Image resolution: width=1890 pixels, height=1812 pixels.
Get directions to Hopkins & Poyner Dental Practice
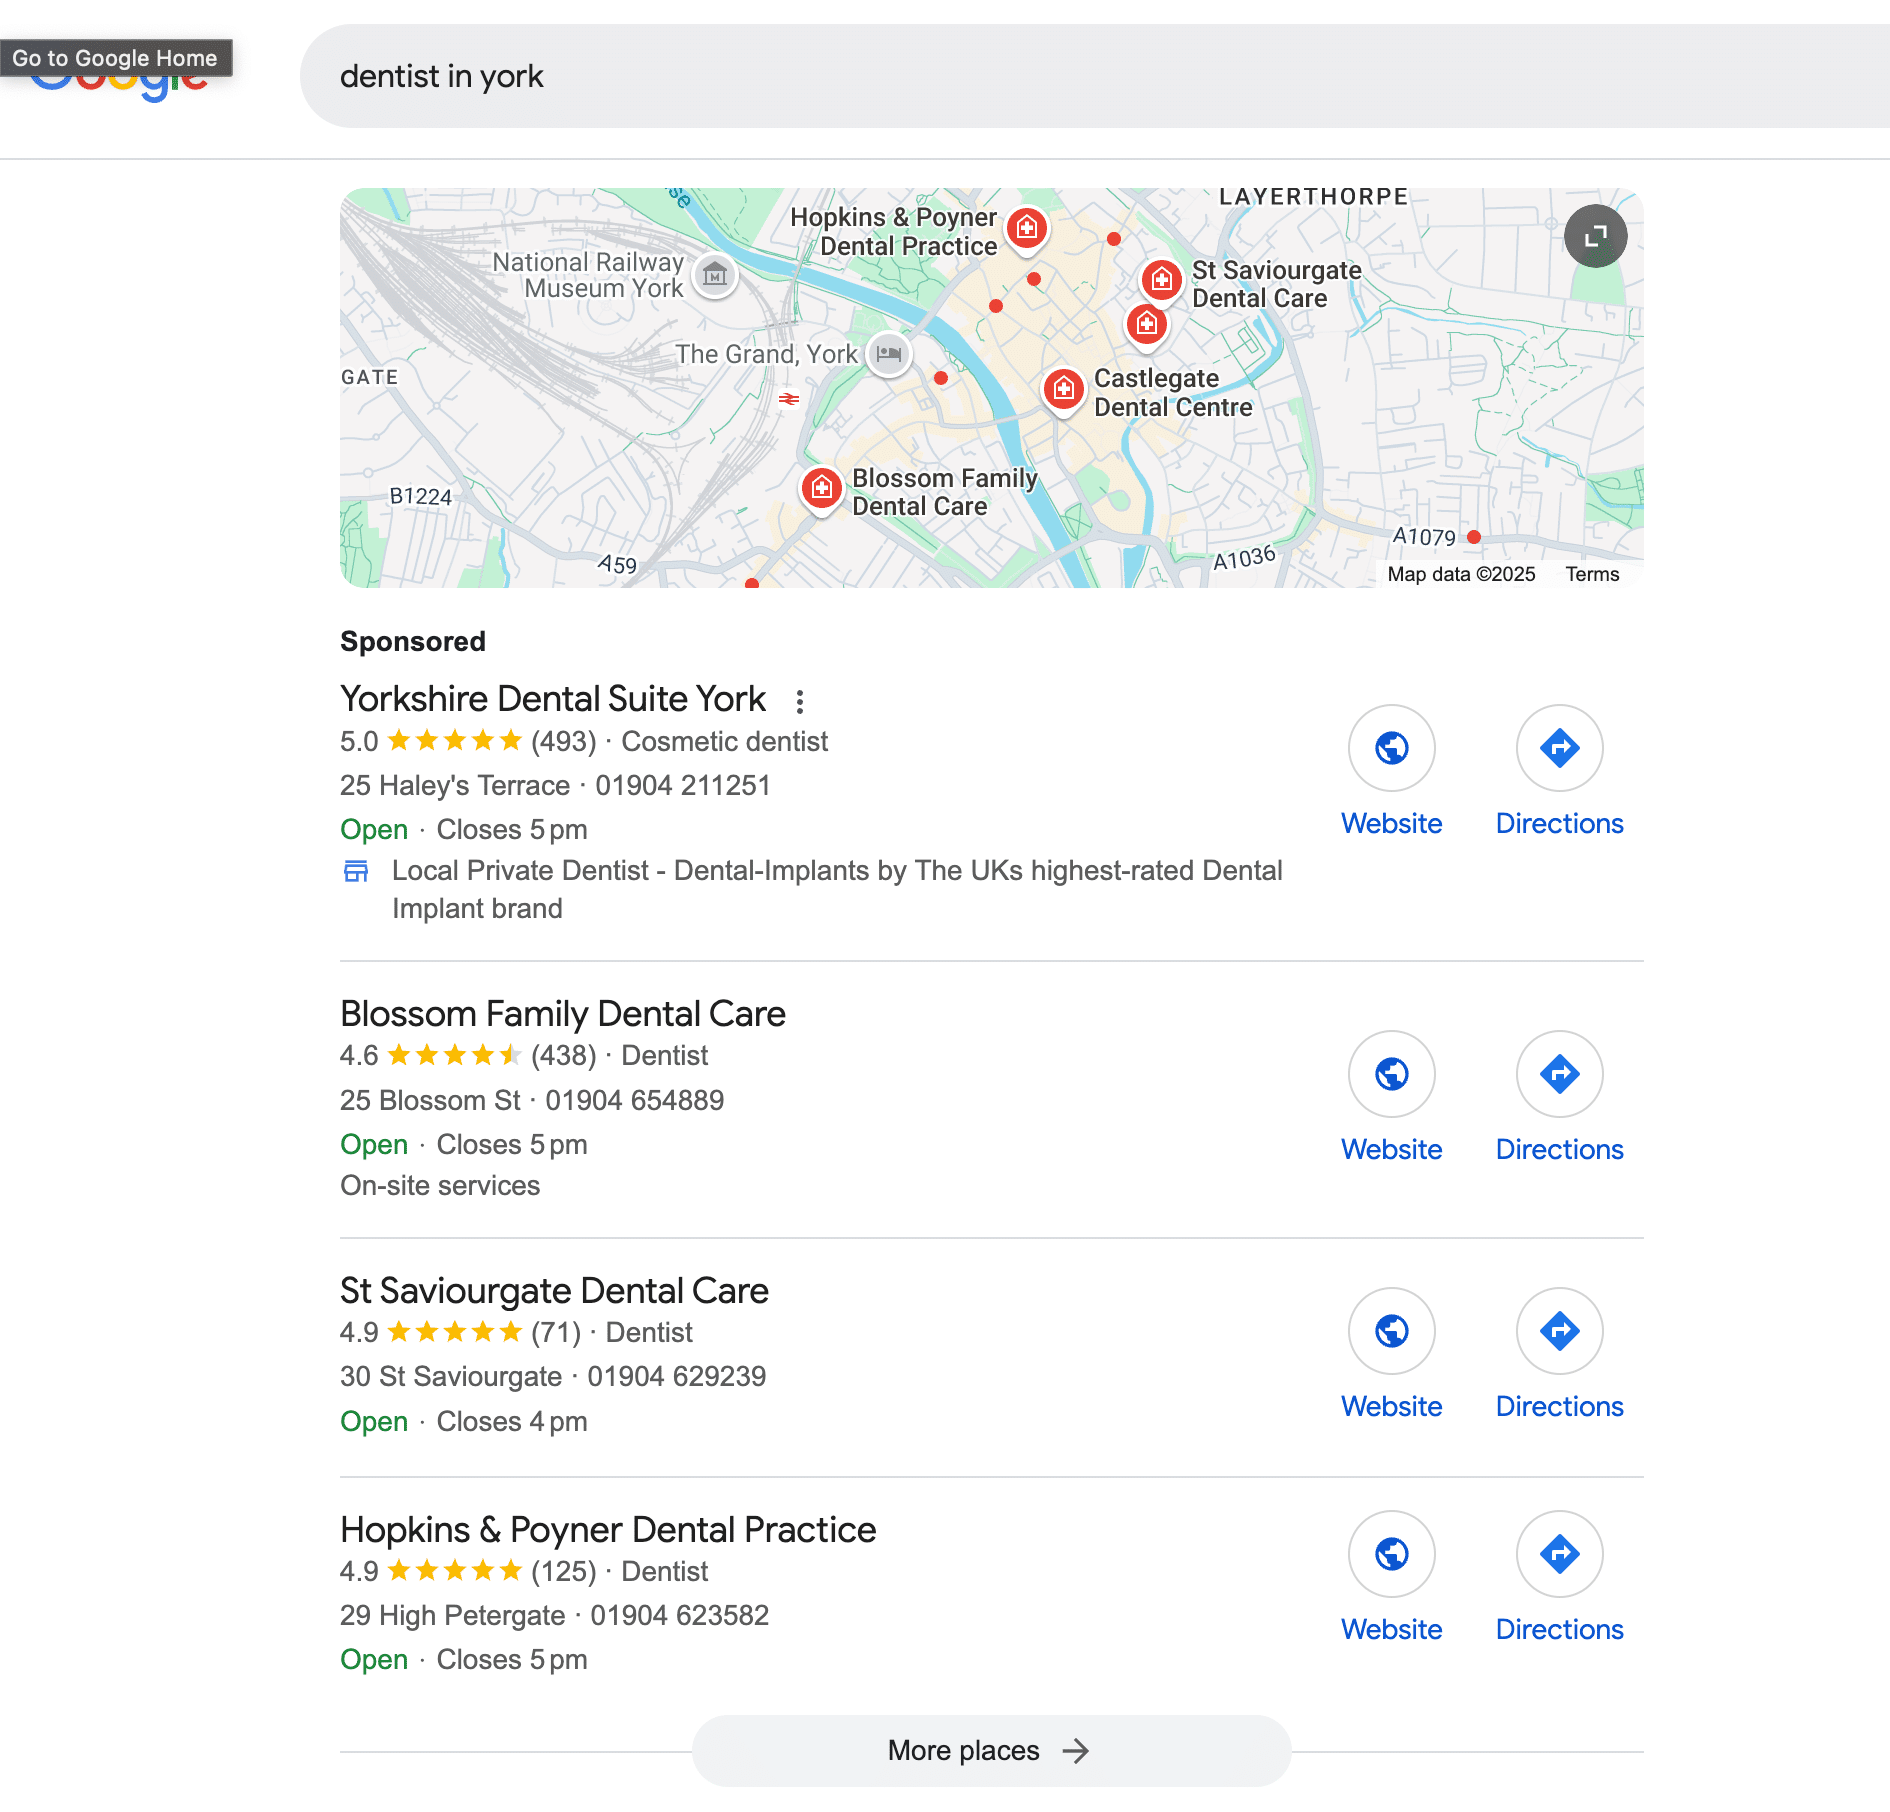(x=1559, y=1554)
